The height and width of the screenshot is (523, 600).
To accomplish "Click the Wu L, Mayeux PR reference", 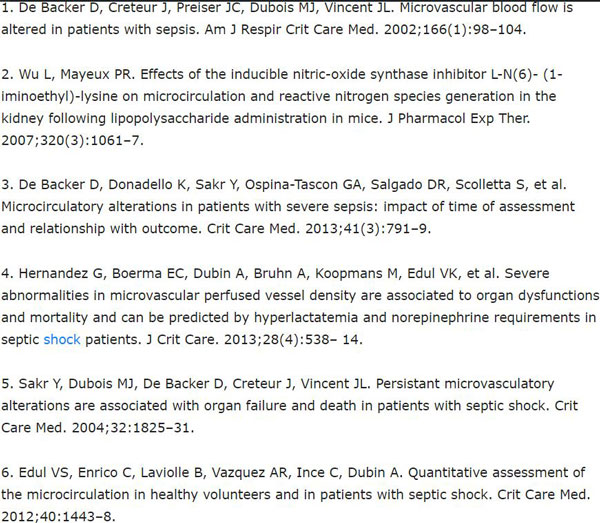I will (x=282, y=107).
